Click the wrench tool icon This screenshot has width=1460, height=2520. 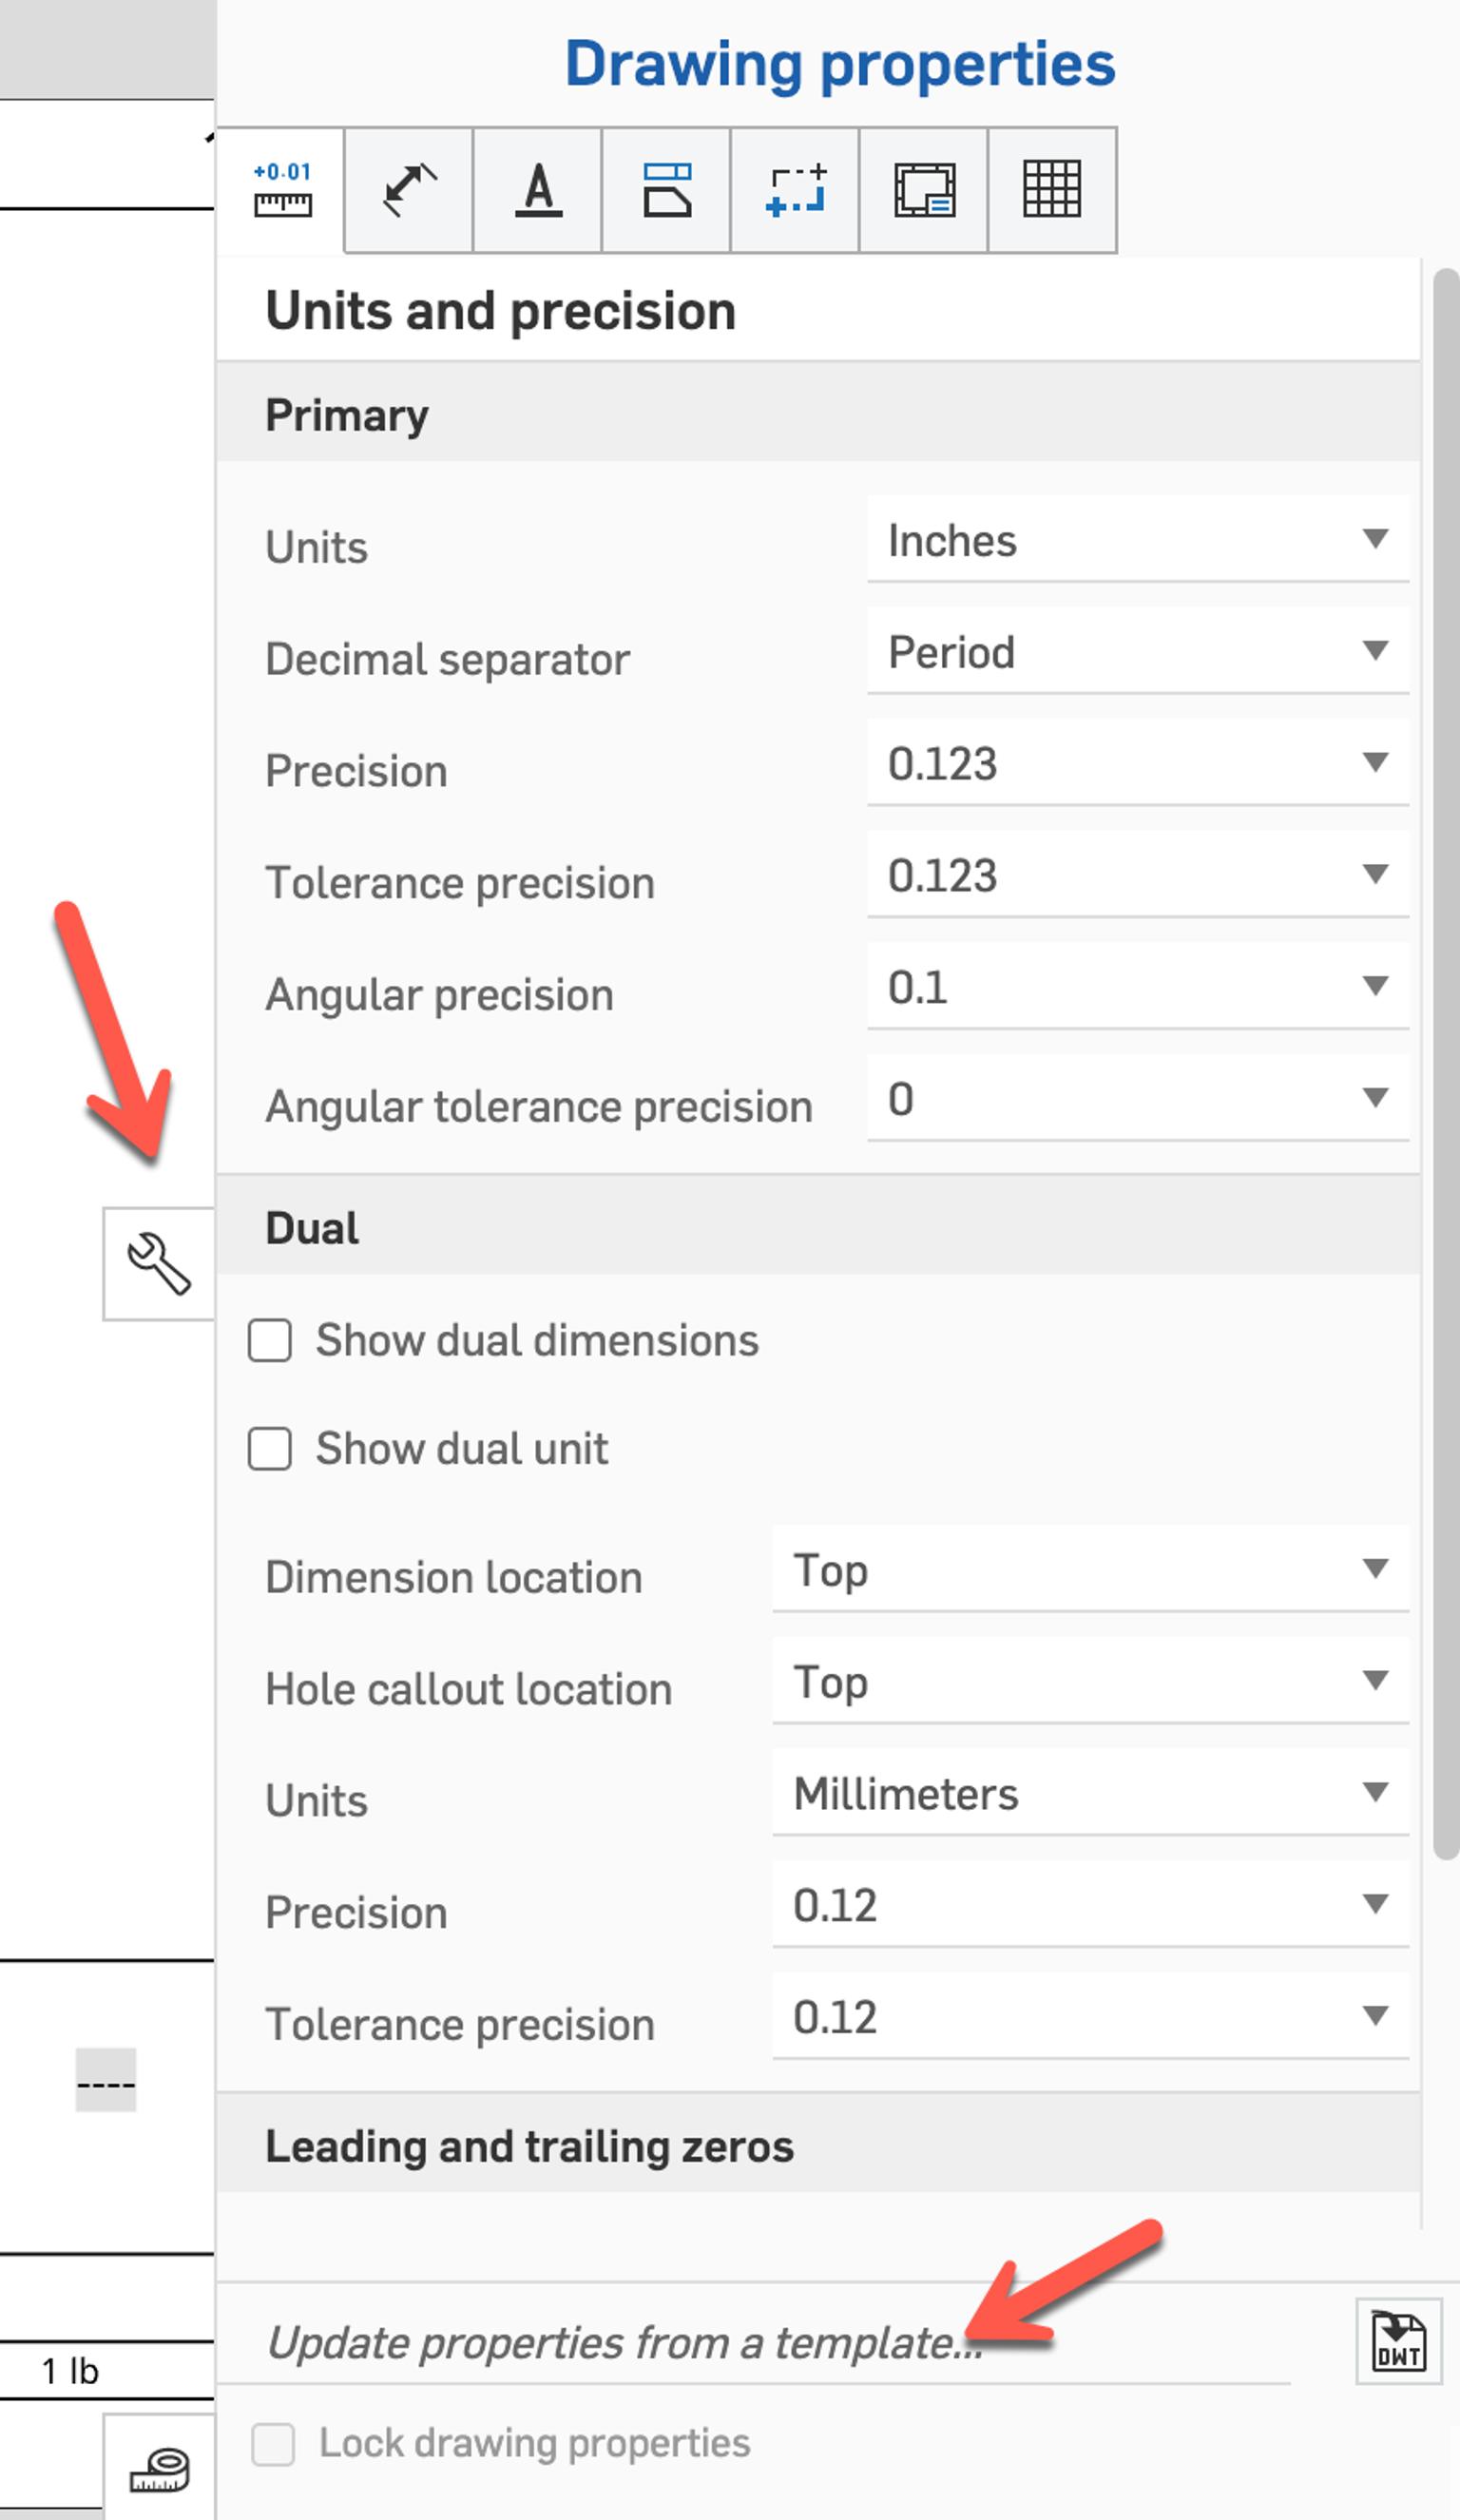pyautogui.click(x=160, y=1263)
